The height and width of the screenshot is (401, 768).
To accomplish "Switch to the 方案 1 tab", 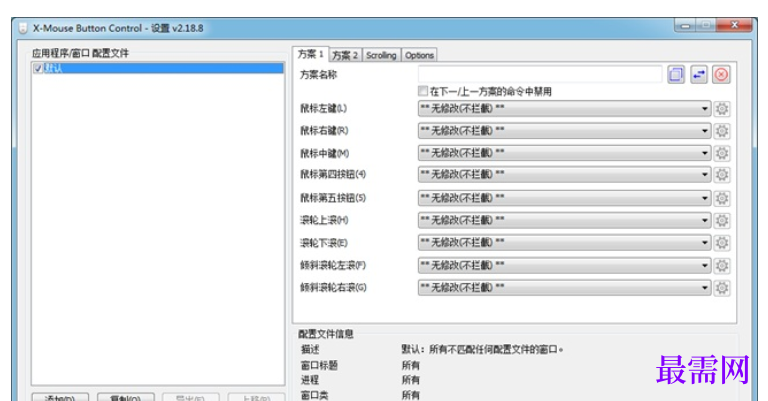I will point(311,54).
